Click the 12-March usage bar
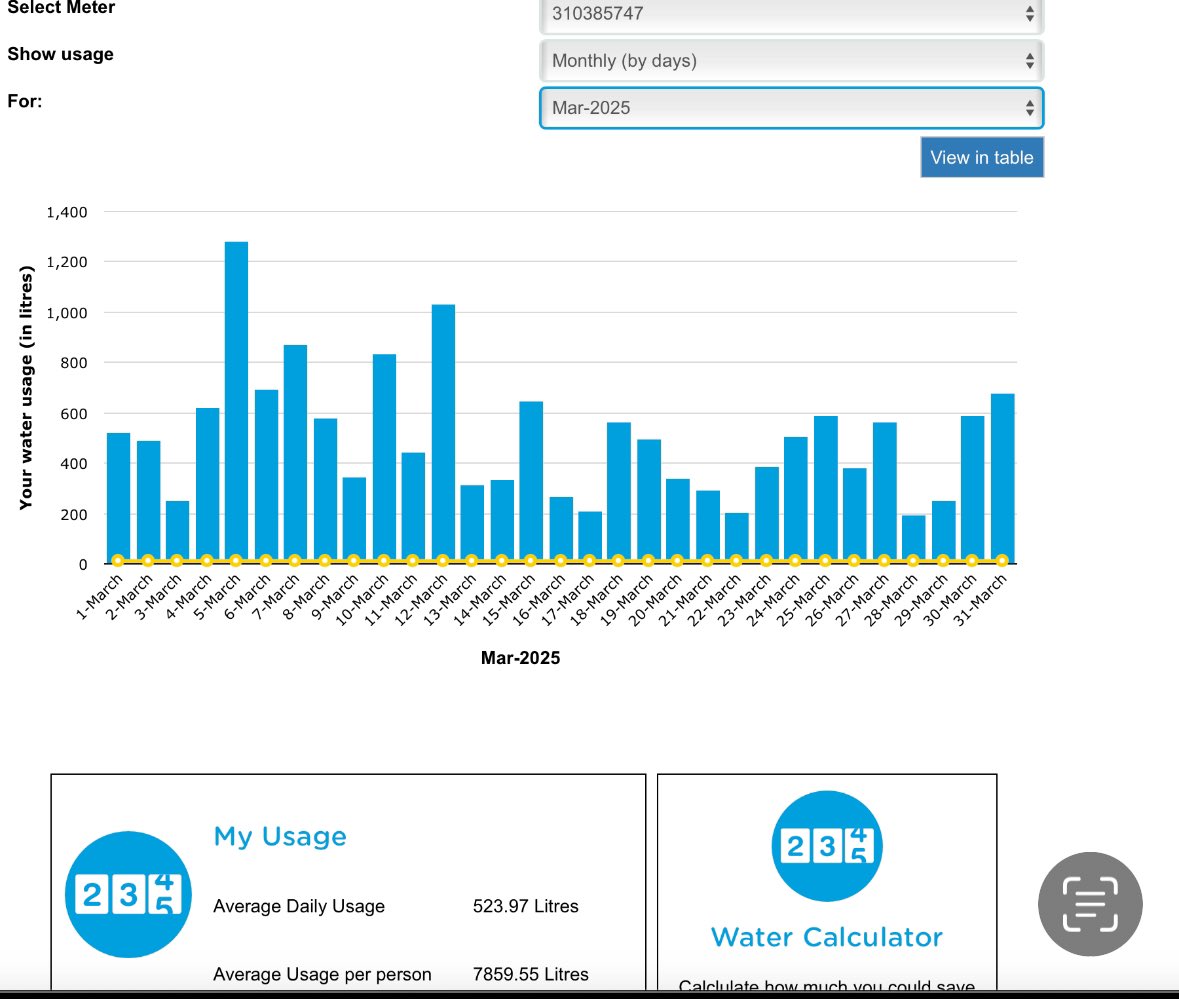The height and width of the screenshot is (999, 1179). tap(443, 434)
